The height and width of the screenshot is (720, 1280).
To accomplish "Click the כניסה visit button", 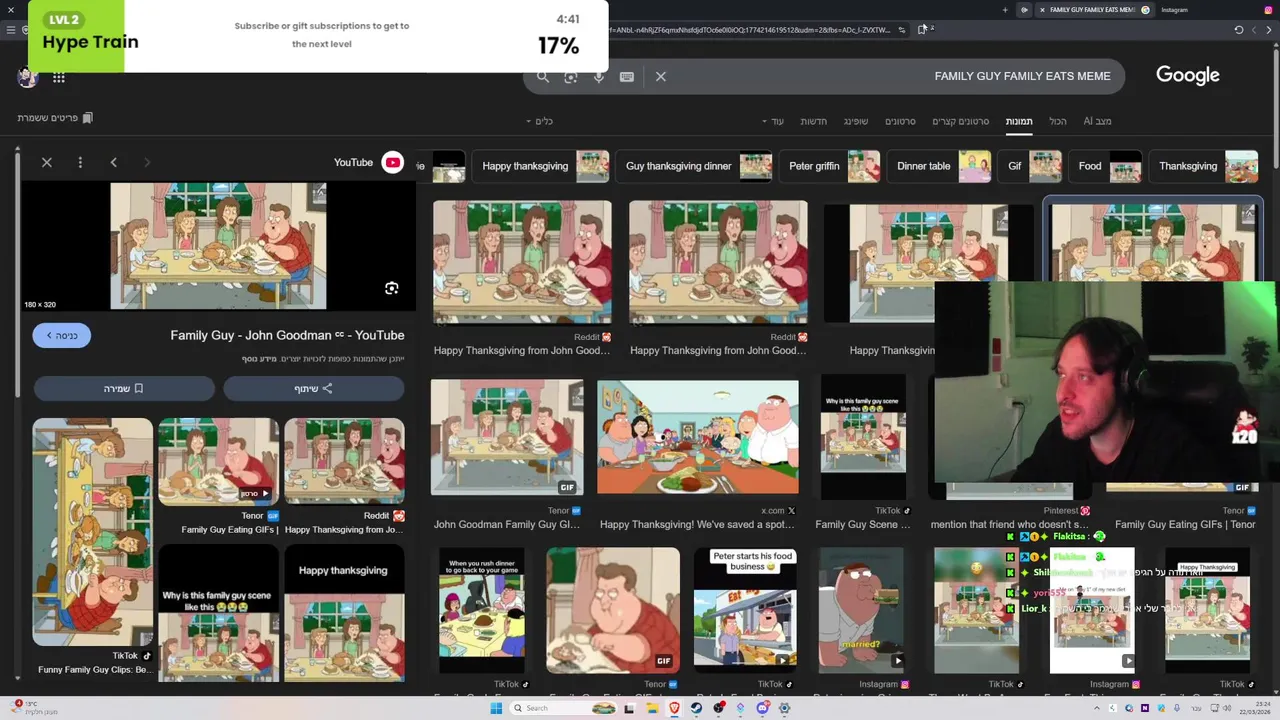I will pos(62,335).
